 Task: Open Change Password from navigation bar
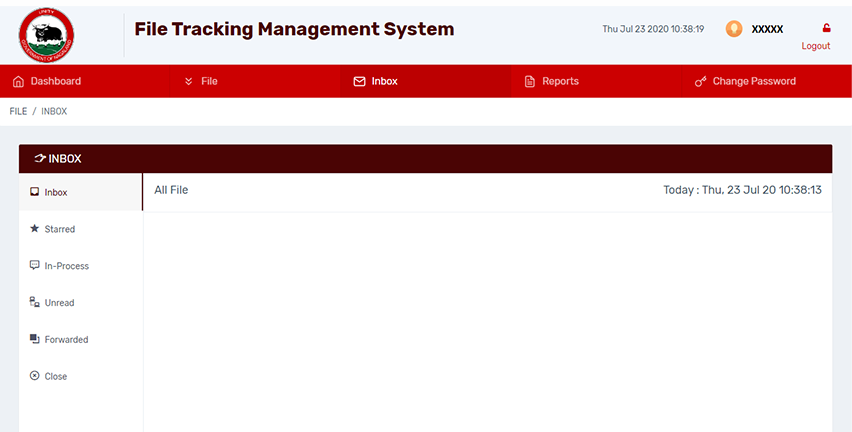(x=753, y=81)
